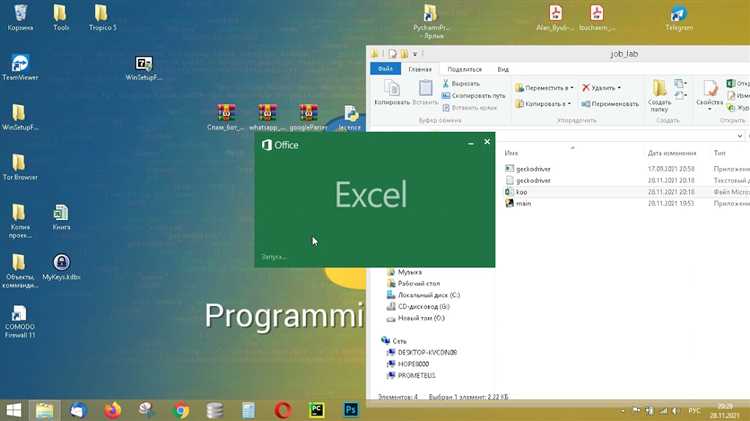This screenshot has width=750, height=421.
Task: Open Локальный диск (C:) in navigation pane
Action: tap(423, 295)
